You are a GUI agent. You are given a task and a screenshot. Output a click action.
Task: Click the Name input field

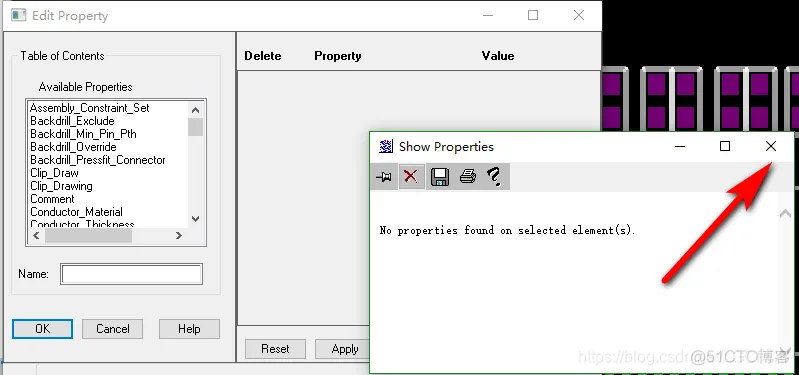pyautogui.click(x=131, y=274)
